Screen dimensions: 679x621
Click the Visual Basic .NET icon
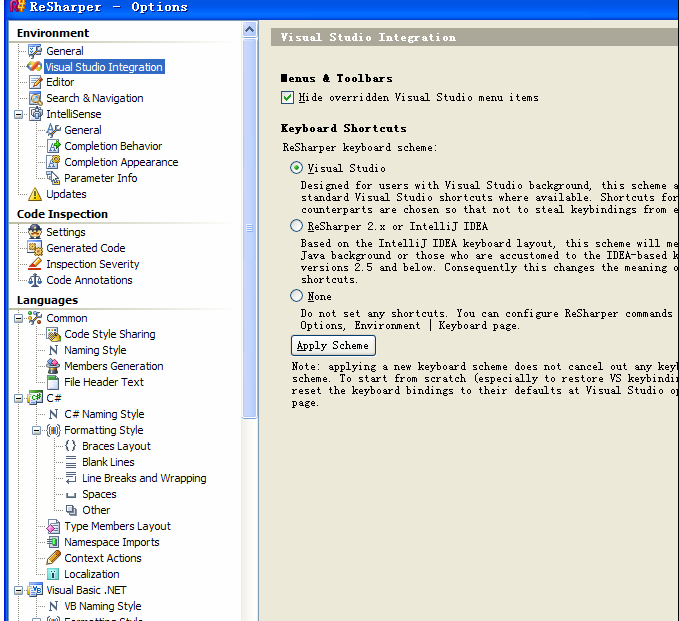pyautogui.click(x=35, y=590)
